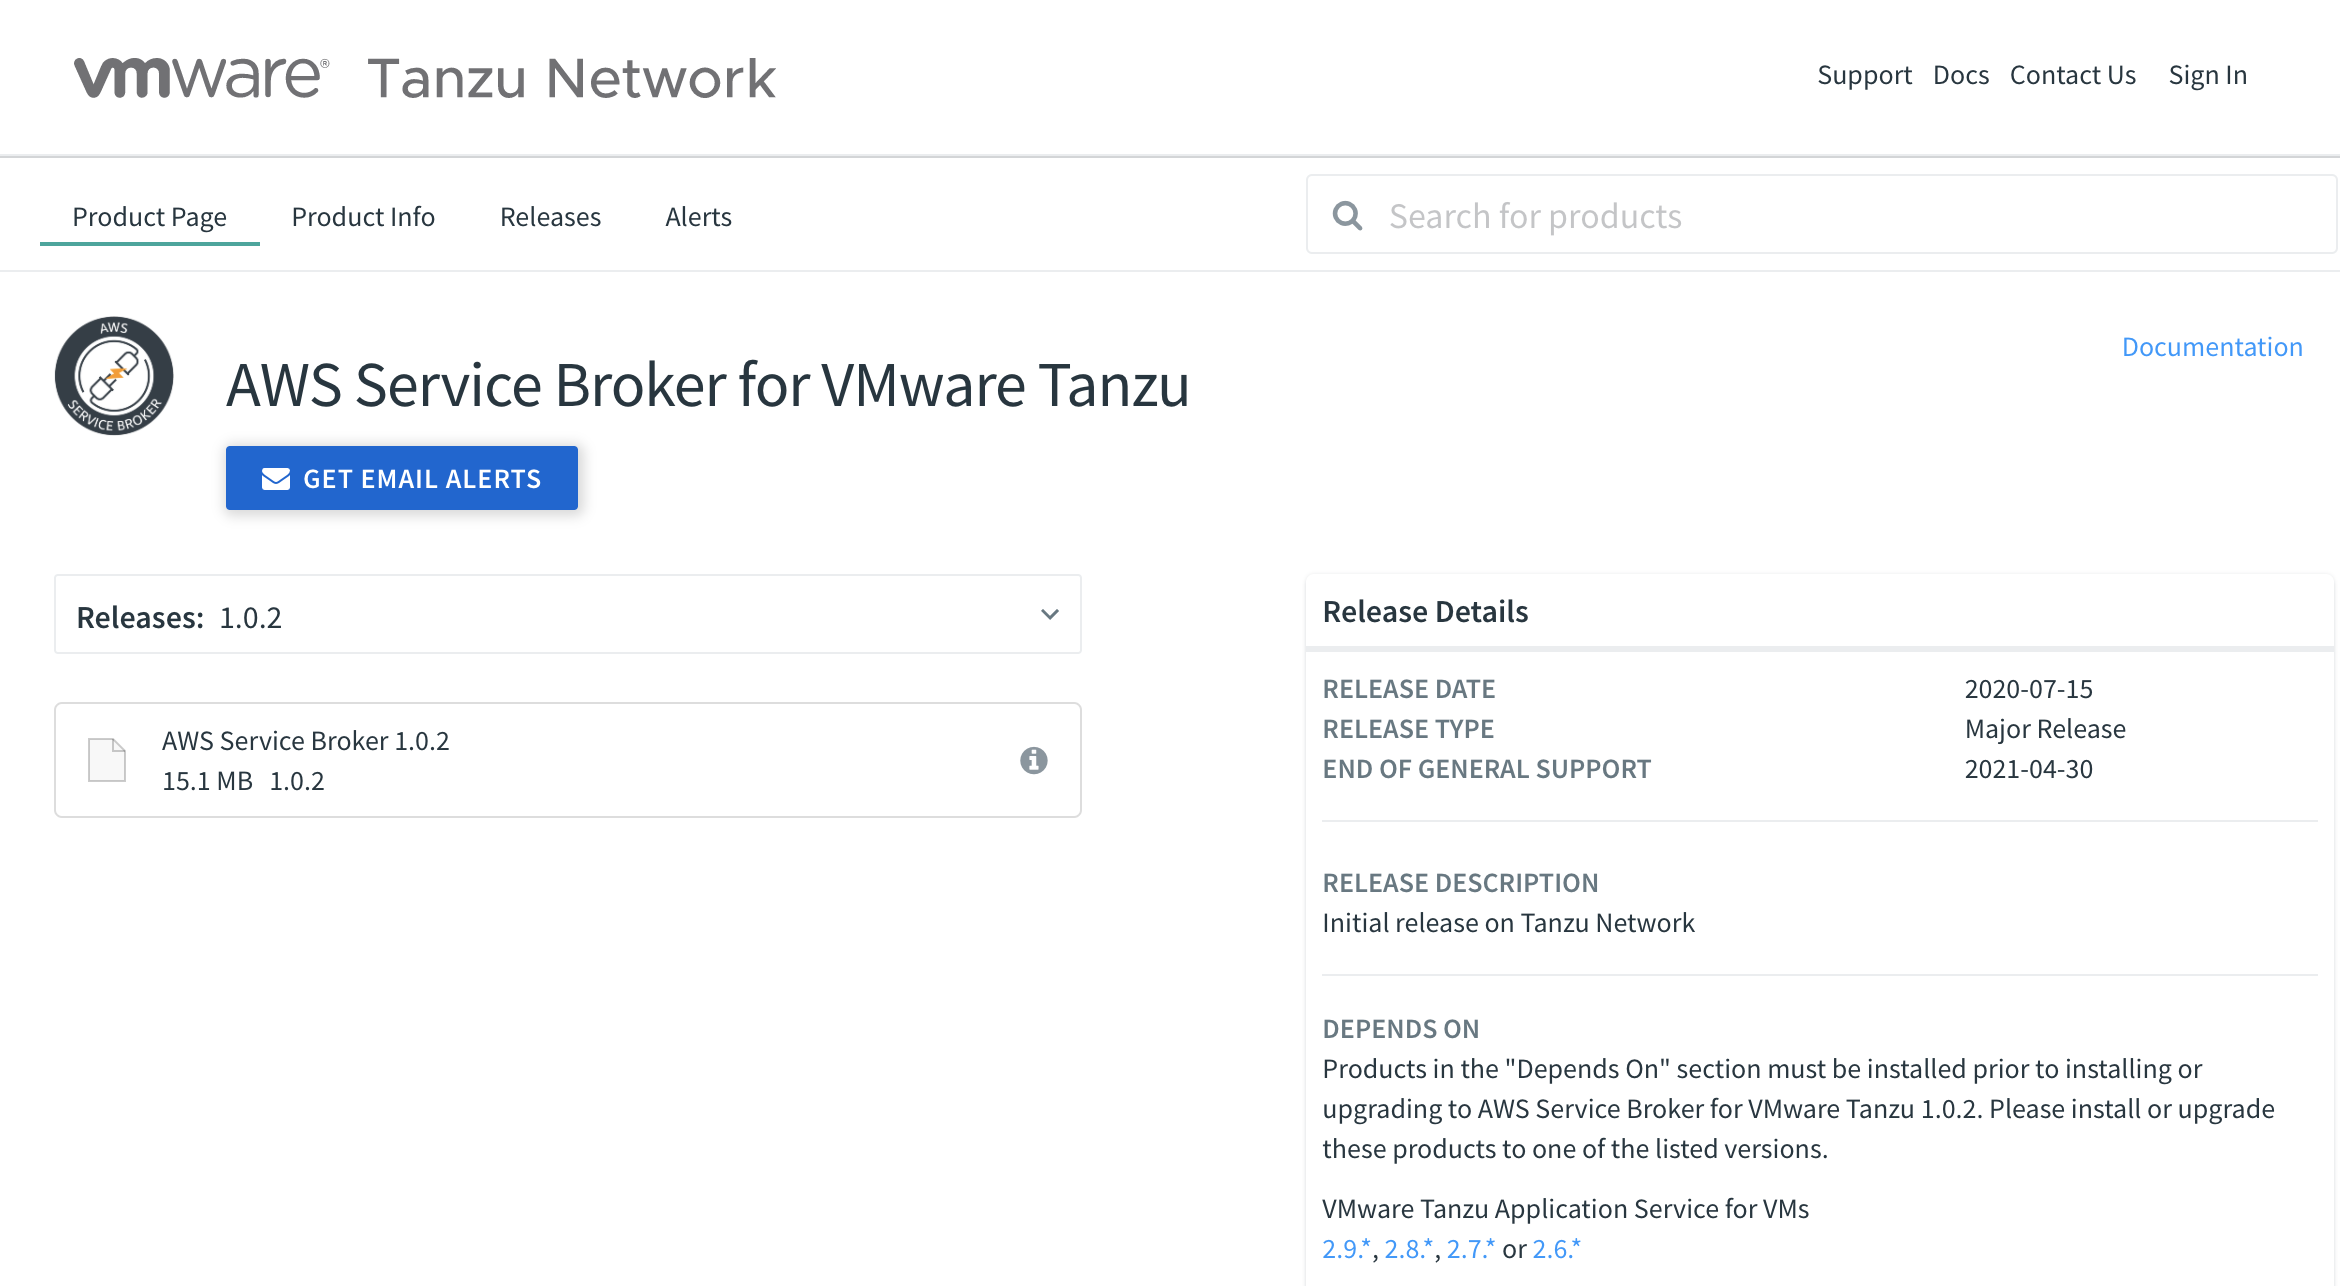Select the Product Page tab
Image resolution: width=2340 pixels, height=1286 pixels.
tap(149, 217)
